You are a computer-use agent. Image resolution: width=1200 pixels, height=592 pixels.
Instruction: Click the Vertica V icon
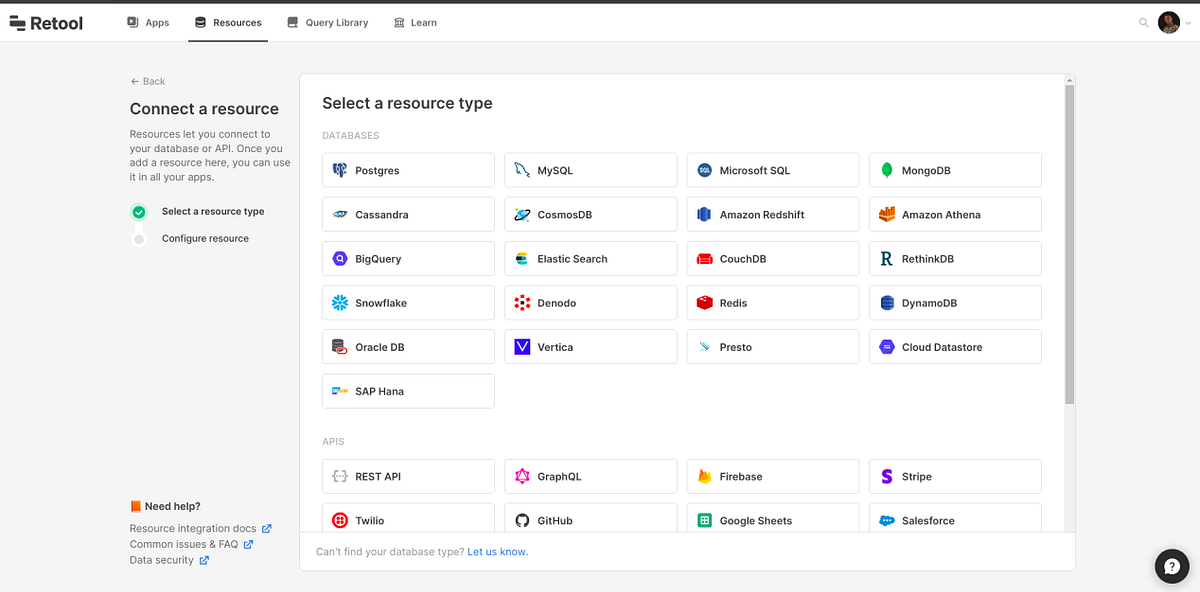[522, 347]
